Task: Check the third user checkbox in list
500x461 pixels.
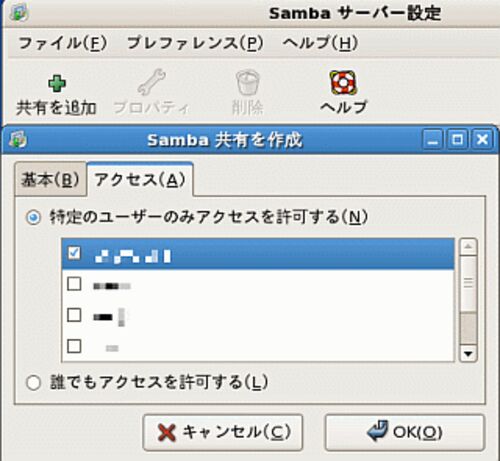Action: pyautogui.click(x=74, y=315)
